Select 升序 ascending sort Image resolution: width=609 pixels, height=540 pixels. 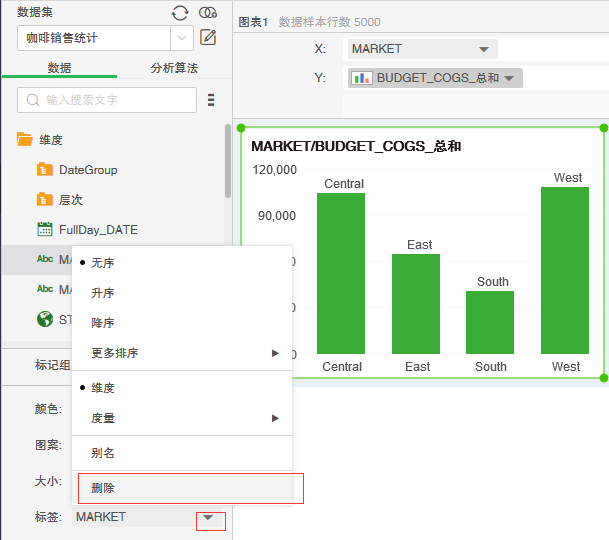pyautogui.click(x=103, y=293)
